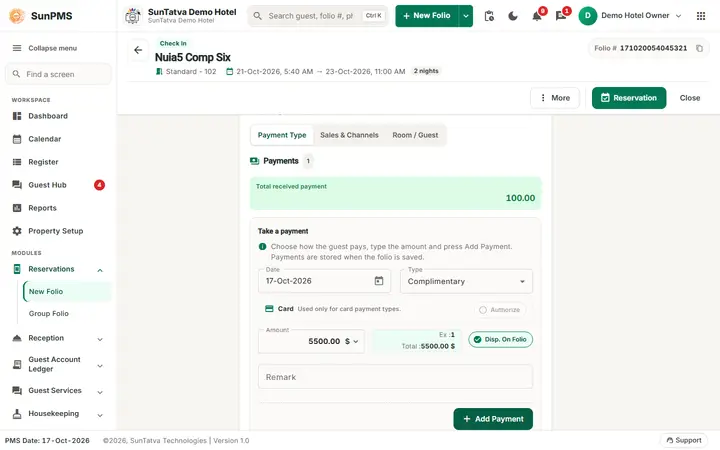This screenshot has height=450, width=720.
Task: Open the Demo Hotel Owner user menu
Action: click(630, 16)
